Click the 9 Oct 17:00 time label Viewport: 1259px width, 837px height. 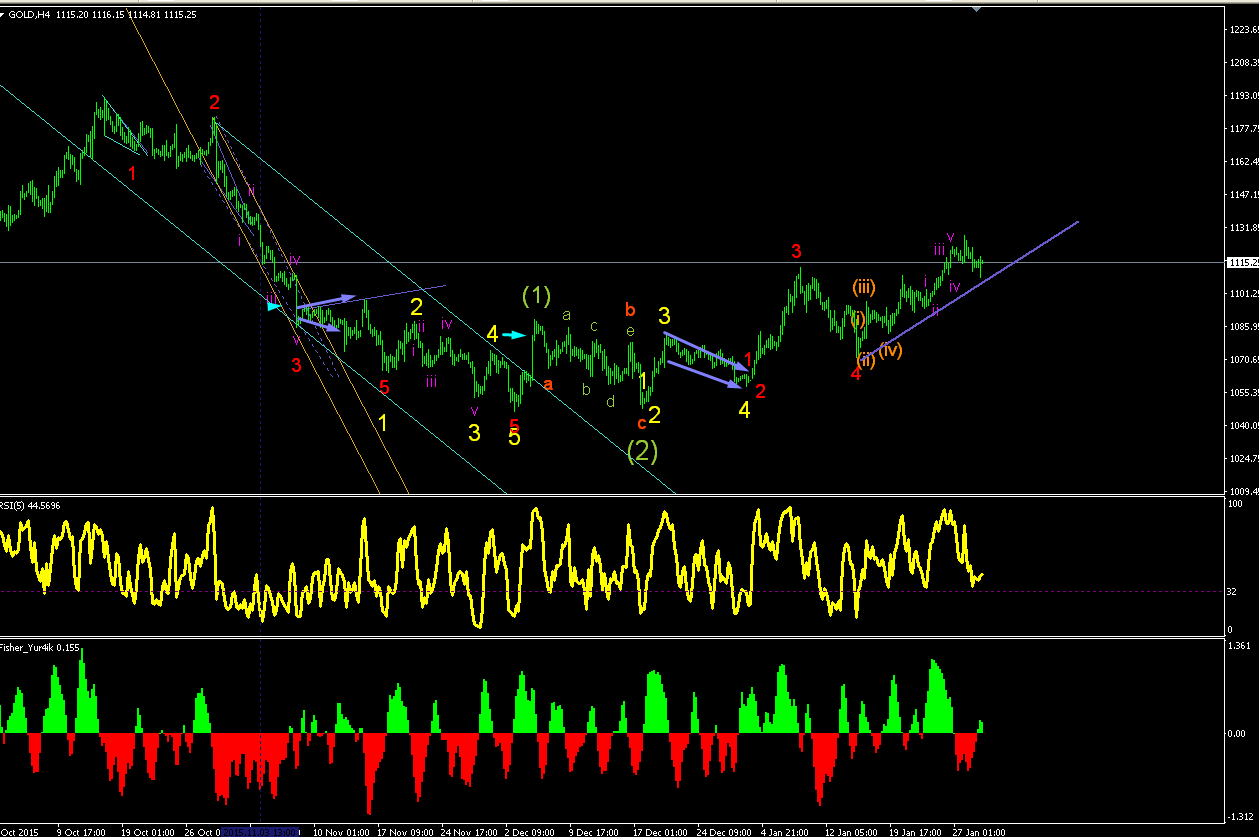point(82,831)
